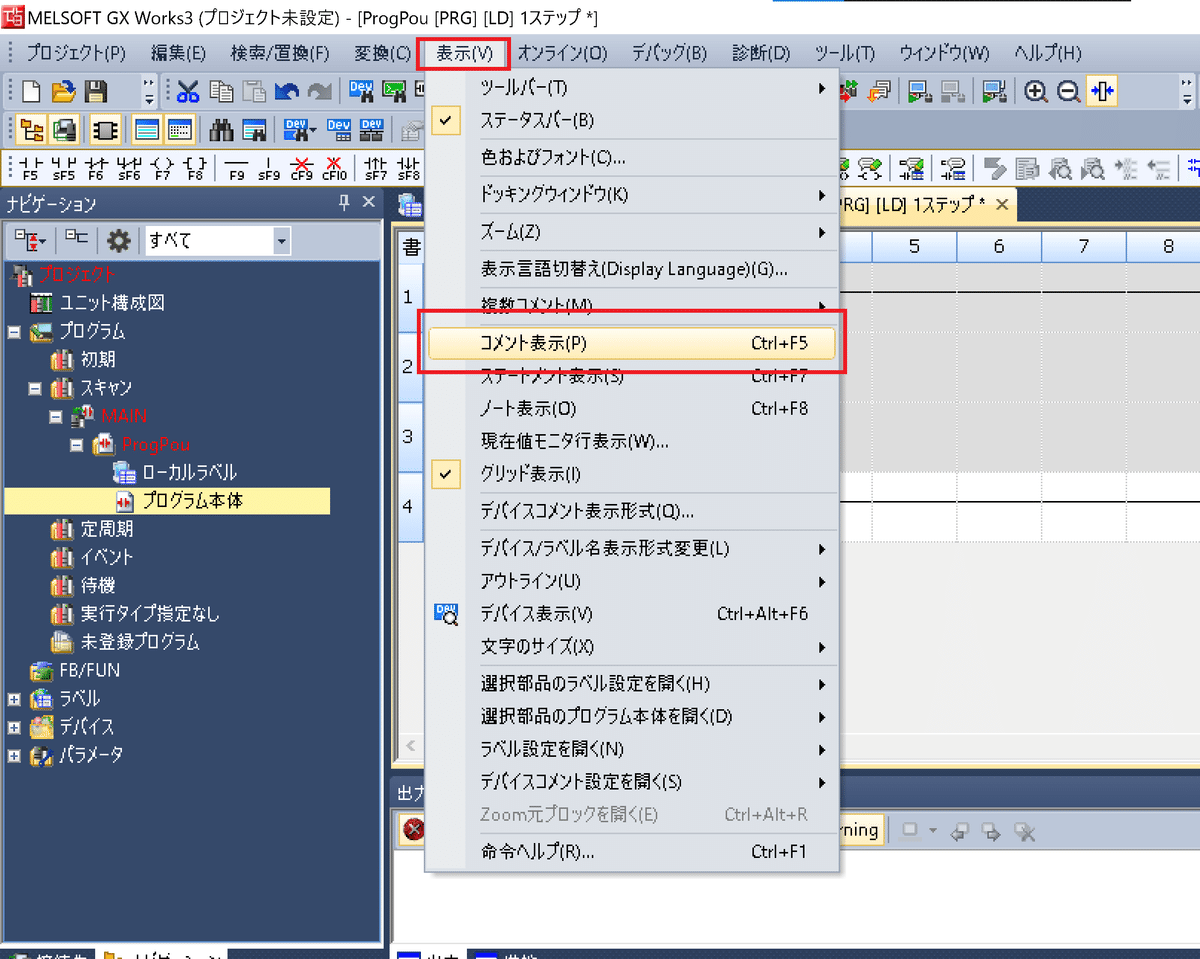Insert close contact F6 icon
This screenshot has height=959, width=1200.
[96, 167]
